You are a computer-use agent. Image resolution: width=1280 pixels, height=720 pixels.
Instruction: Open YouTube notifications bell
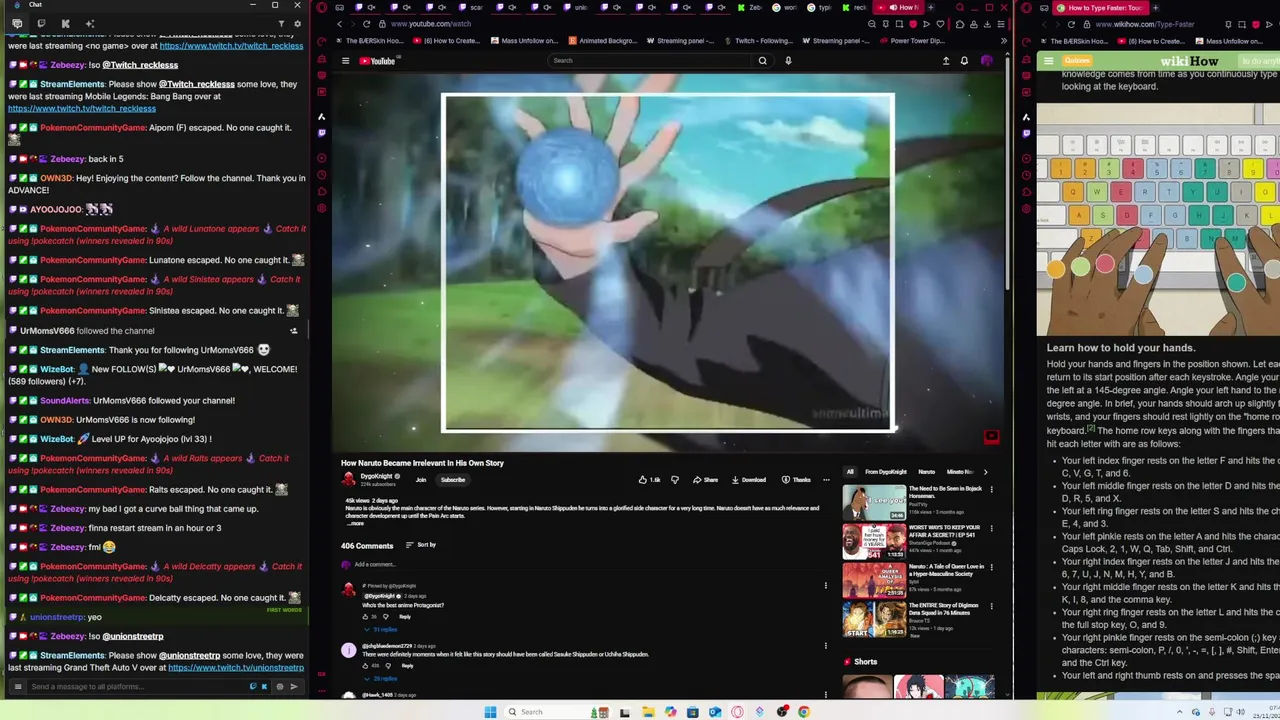tap(964, 61)
